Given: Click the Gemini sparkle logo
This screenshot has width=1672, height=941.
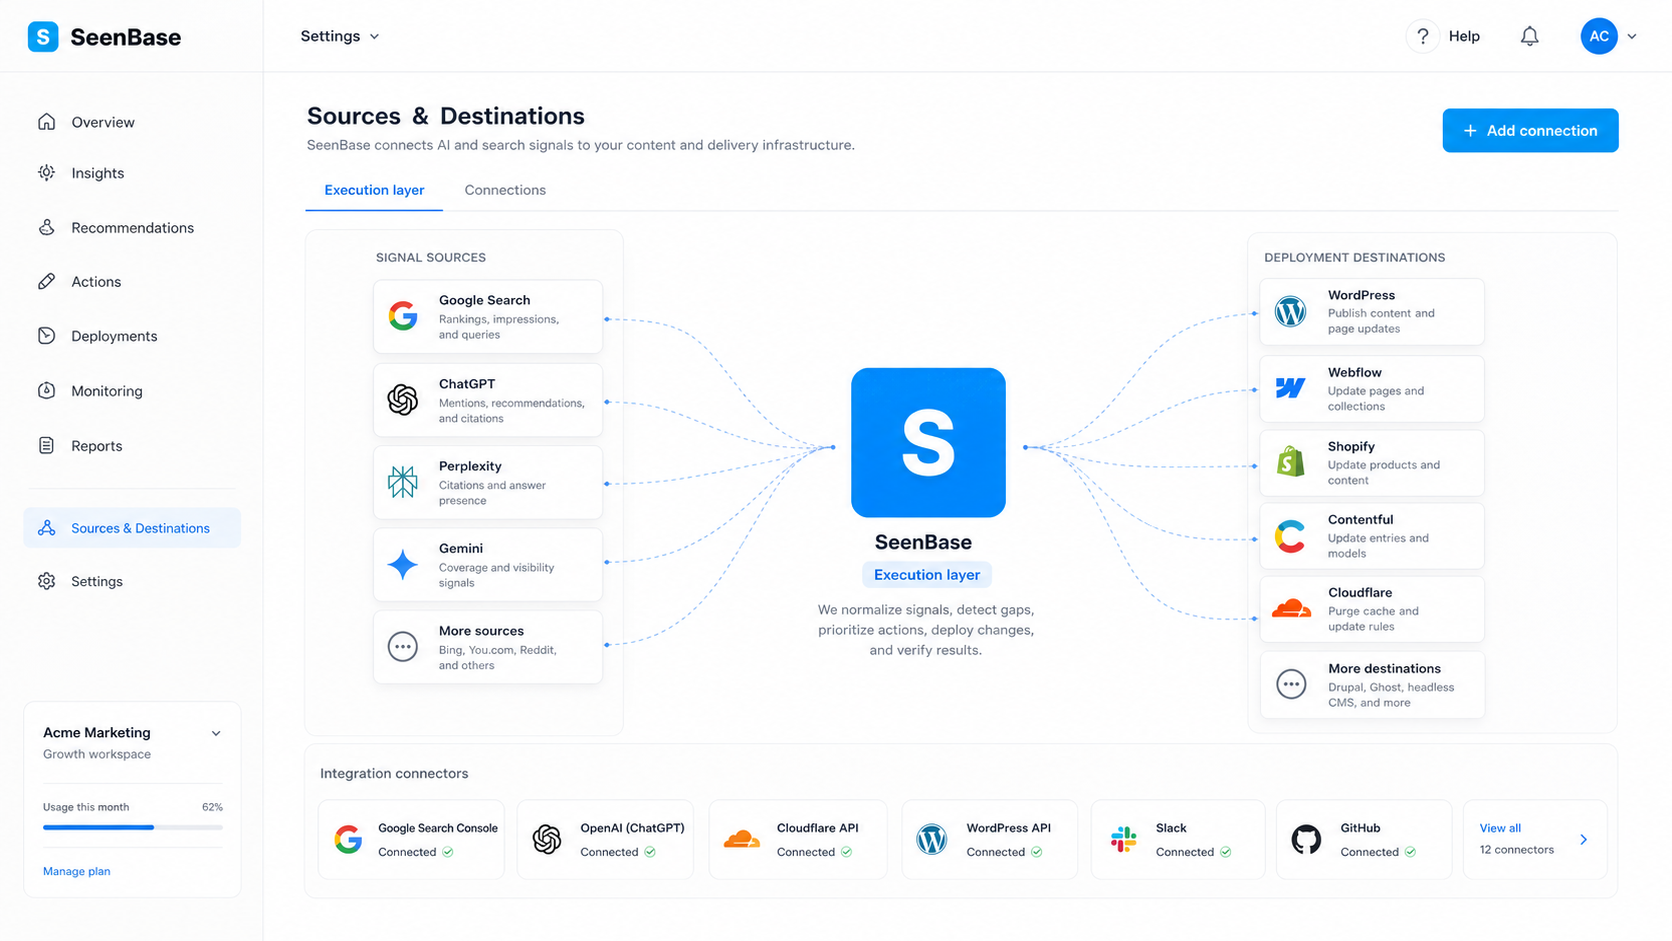Looking at the screenshot, I should pyautogui.click(x=403, y=565).
